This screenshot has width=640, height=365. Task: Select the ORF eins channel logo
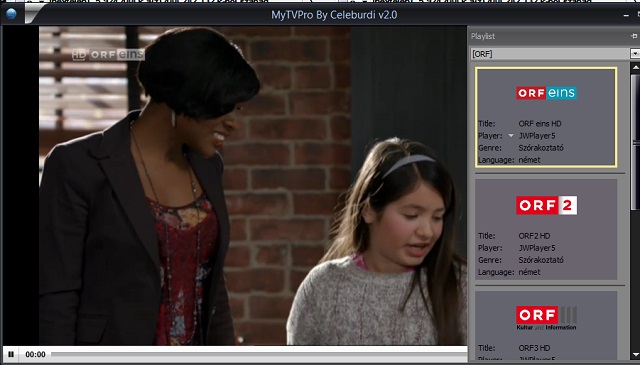[546, 93]
